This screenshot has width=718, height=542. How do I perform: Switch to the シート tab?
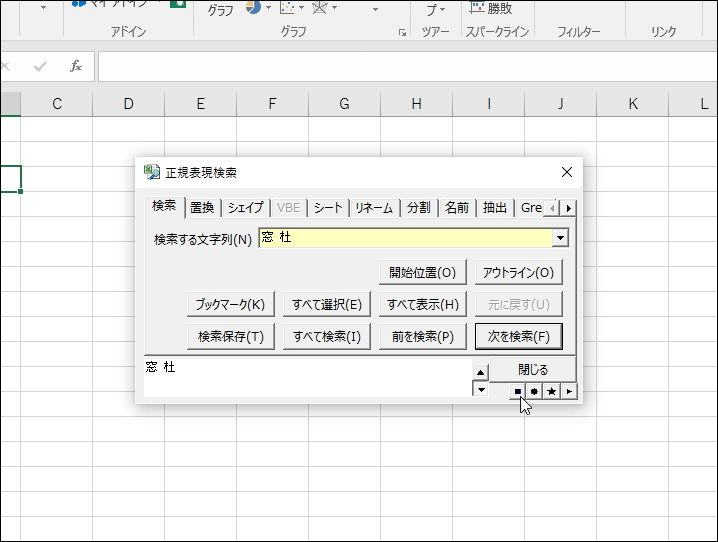328,208
